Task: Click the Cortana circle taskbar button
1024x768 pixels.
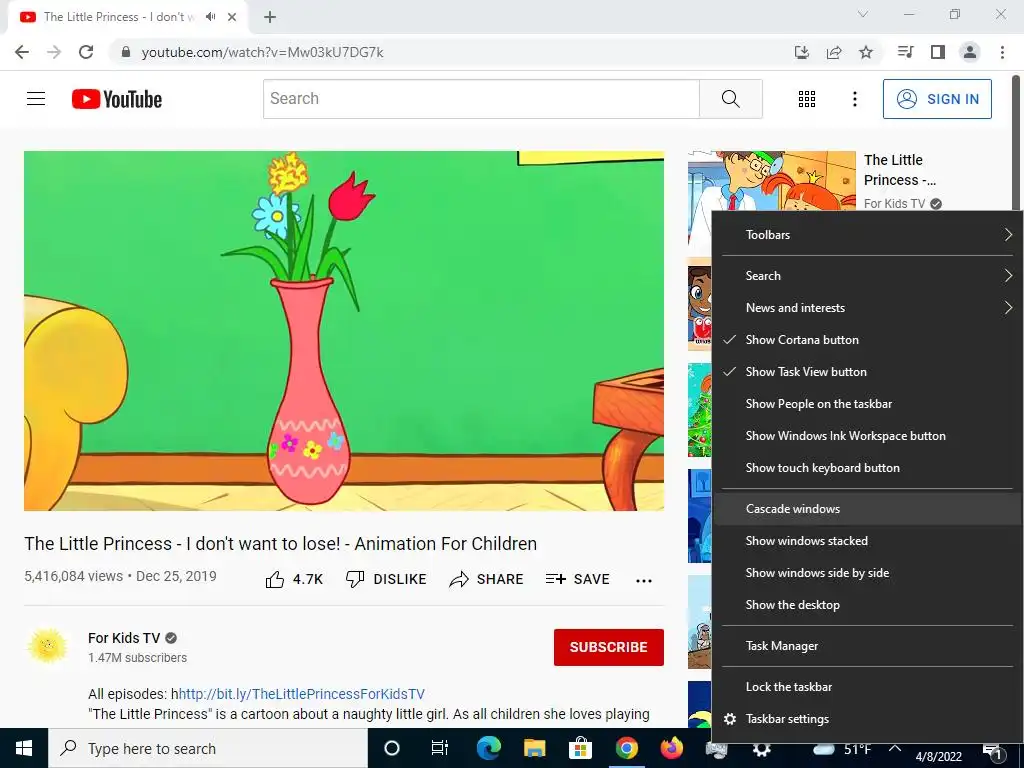Action: [392, 748]
